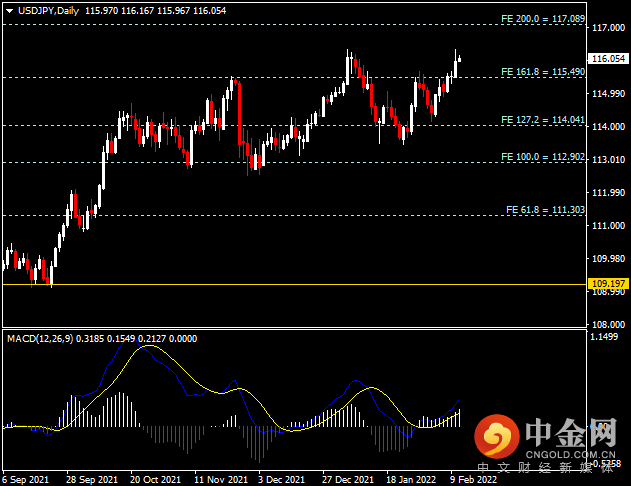Click the 117.000 level on price axis

(608, 28)
